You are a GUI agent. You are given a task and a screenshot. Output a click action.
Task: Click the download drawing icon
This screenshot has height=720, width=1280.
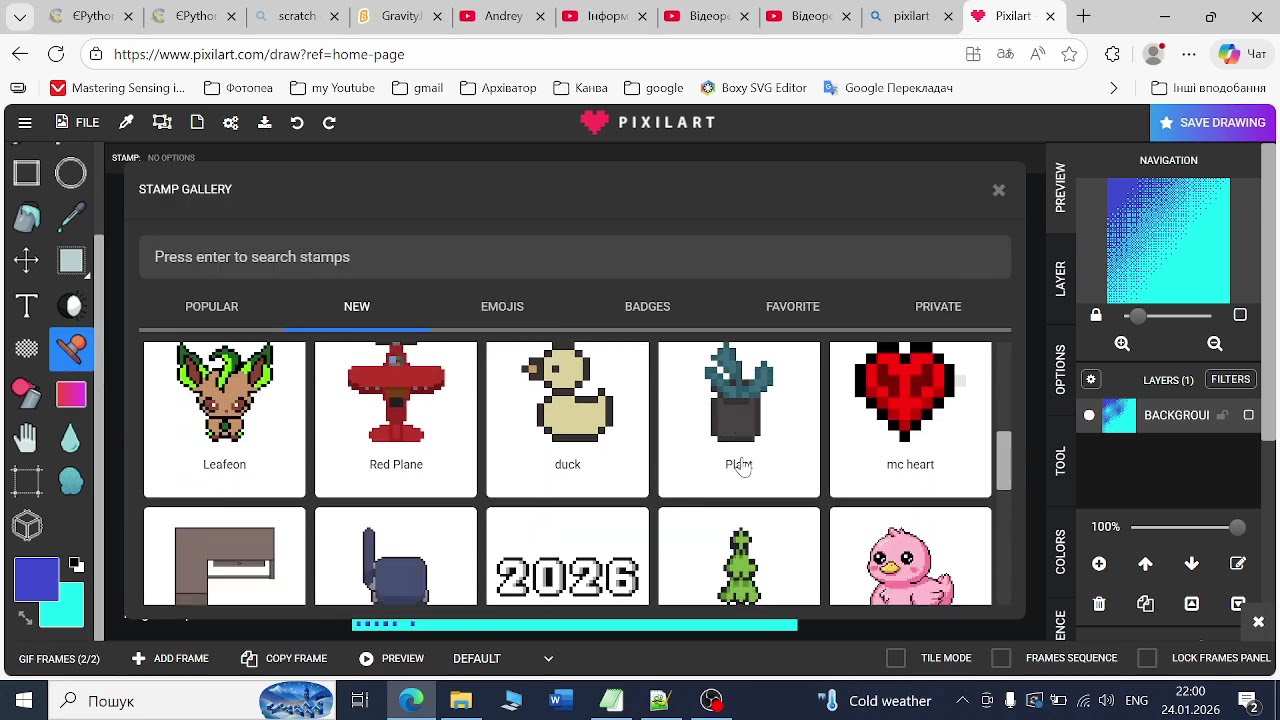265,122
